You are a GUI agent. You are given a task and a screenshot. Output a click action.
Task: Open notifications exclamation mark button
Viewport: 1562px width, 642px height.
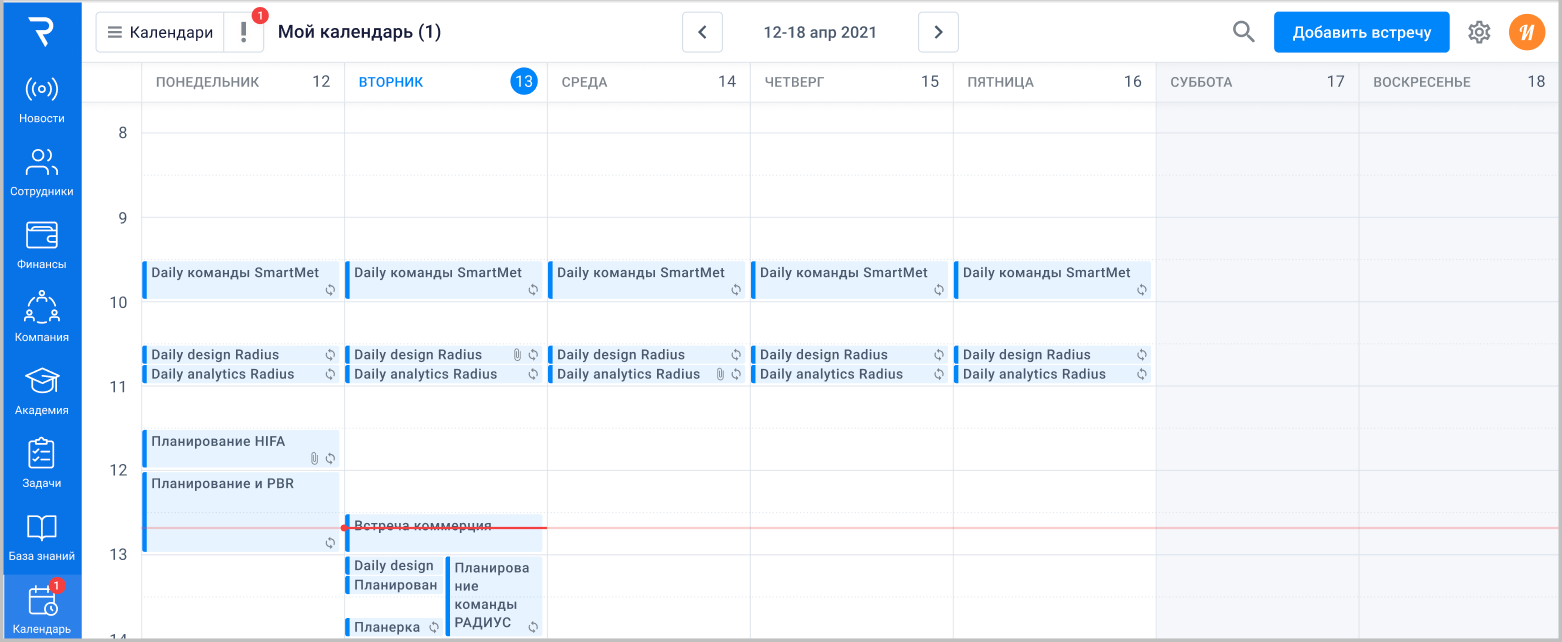point(244,32)
